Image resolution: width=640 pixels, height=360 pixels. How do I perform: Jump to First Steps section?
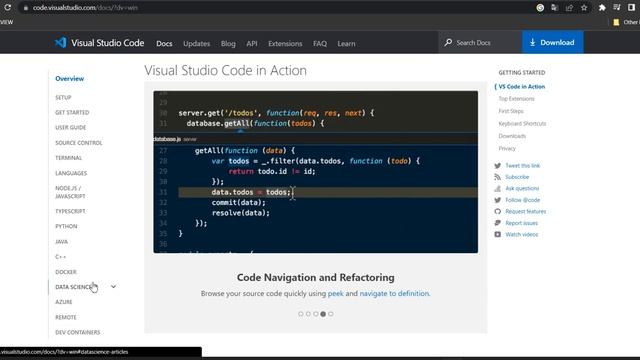pyautogui.click(x=511, y=111)
